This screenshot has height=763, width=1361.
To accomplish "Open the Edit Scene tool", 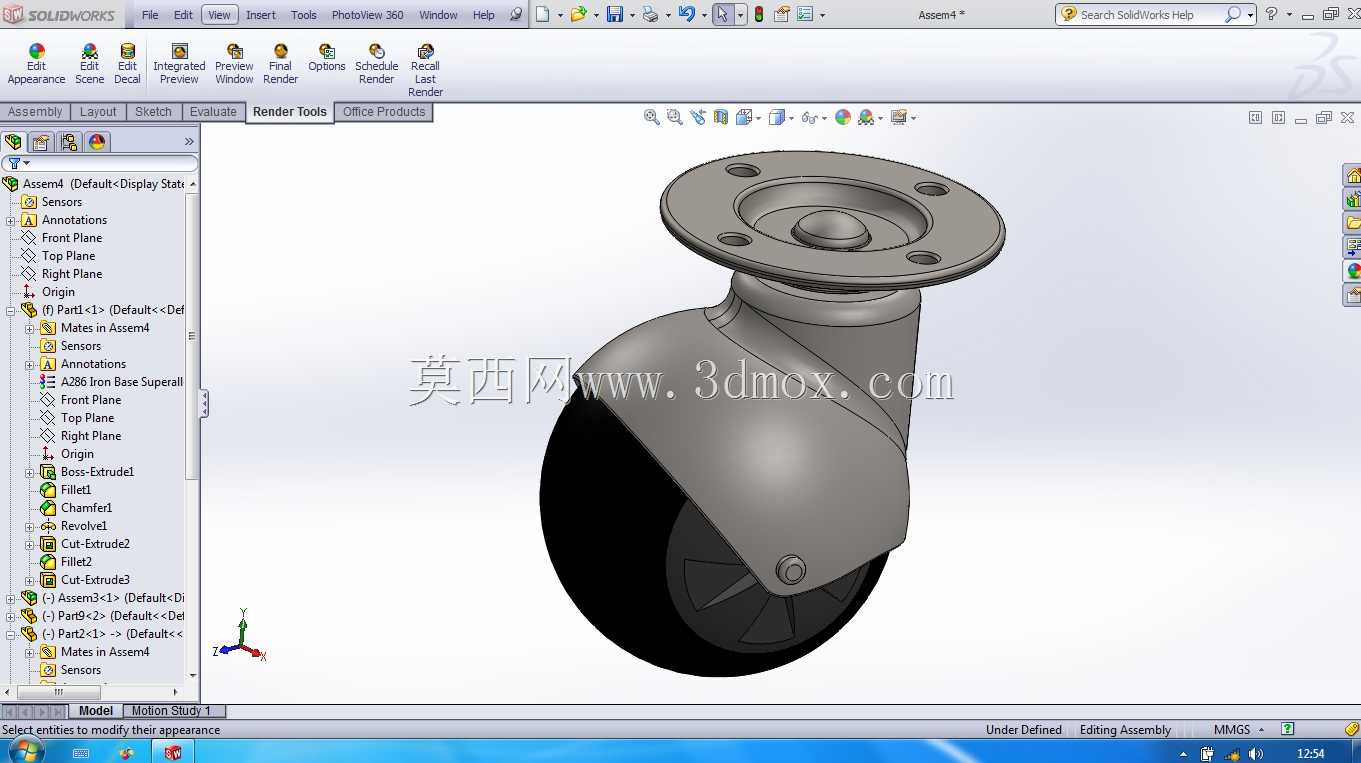I will pos(89,64).
